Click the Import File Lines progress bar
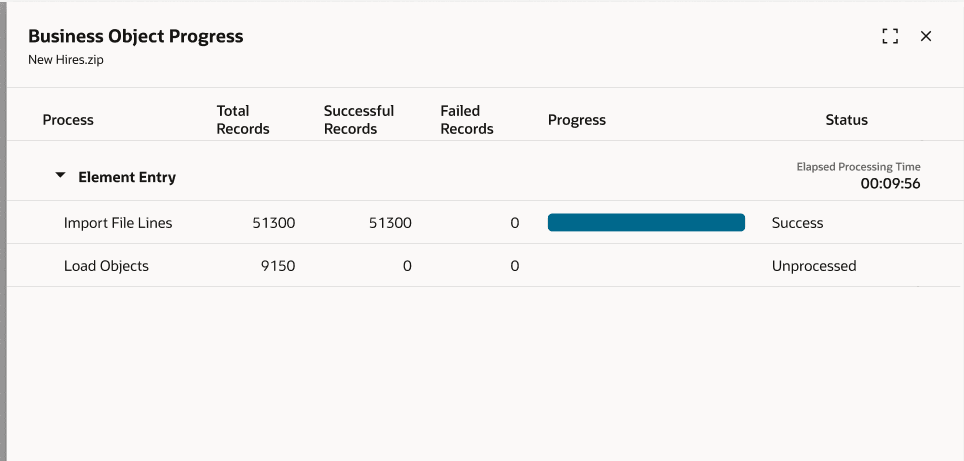 (x=646, y=223)
